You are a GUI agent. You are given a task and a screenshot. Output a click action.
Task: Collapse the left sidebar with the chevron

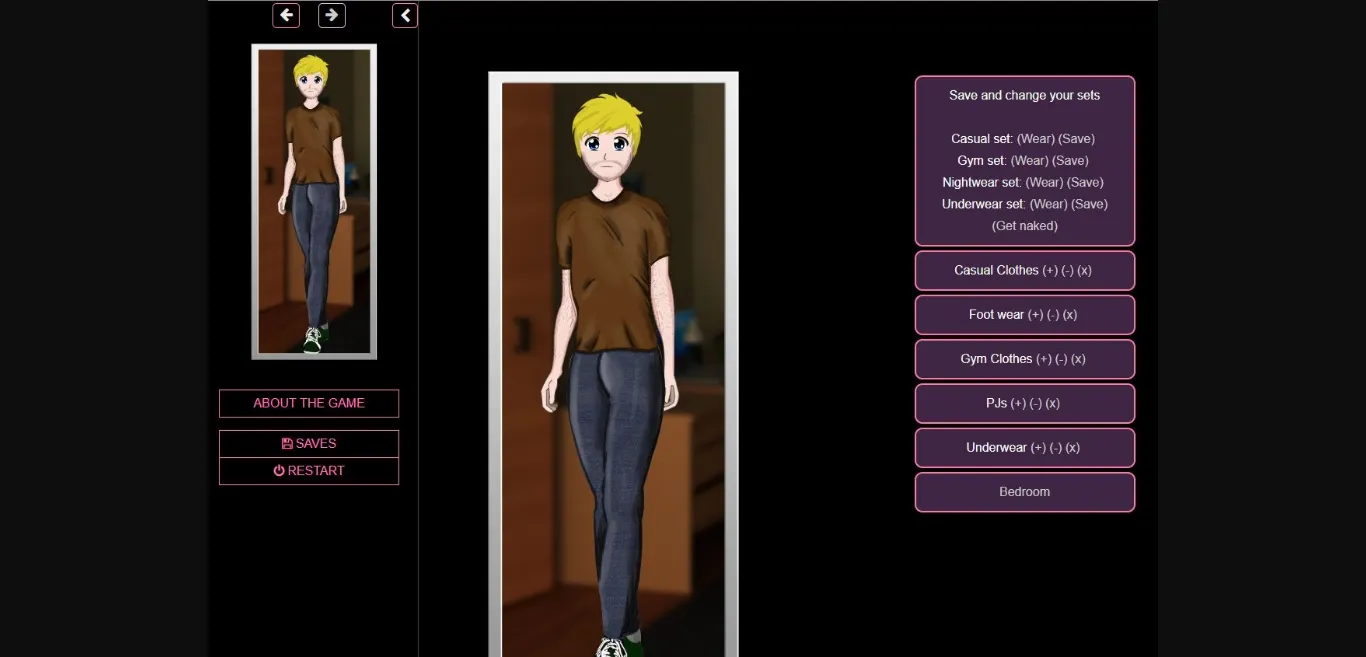click(405, 15)
